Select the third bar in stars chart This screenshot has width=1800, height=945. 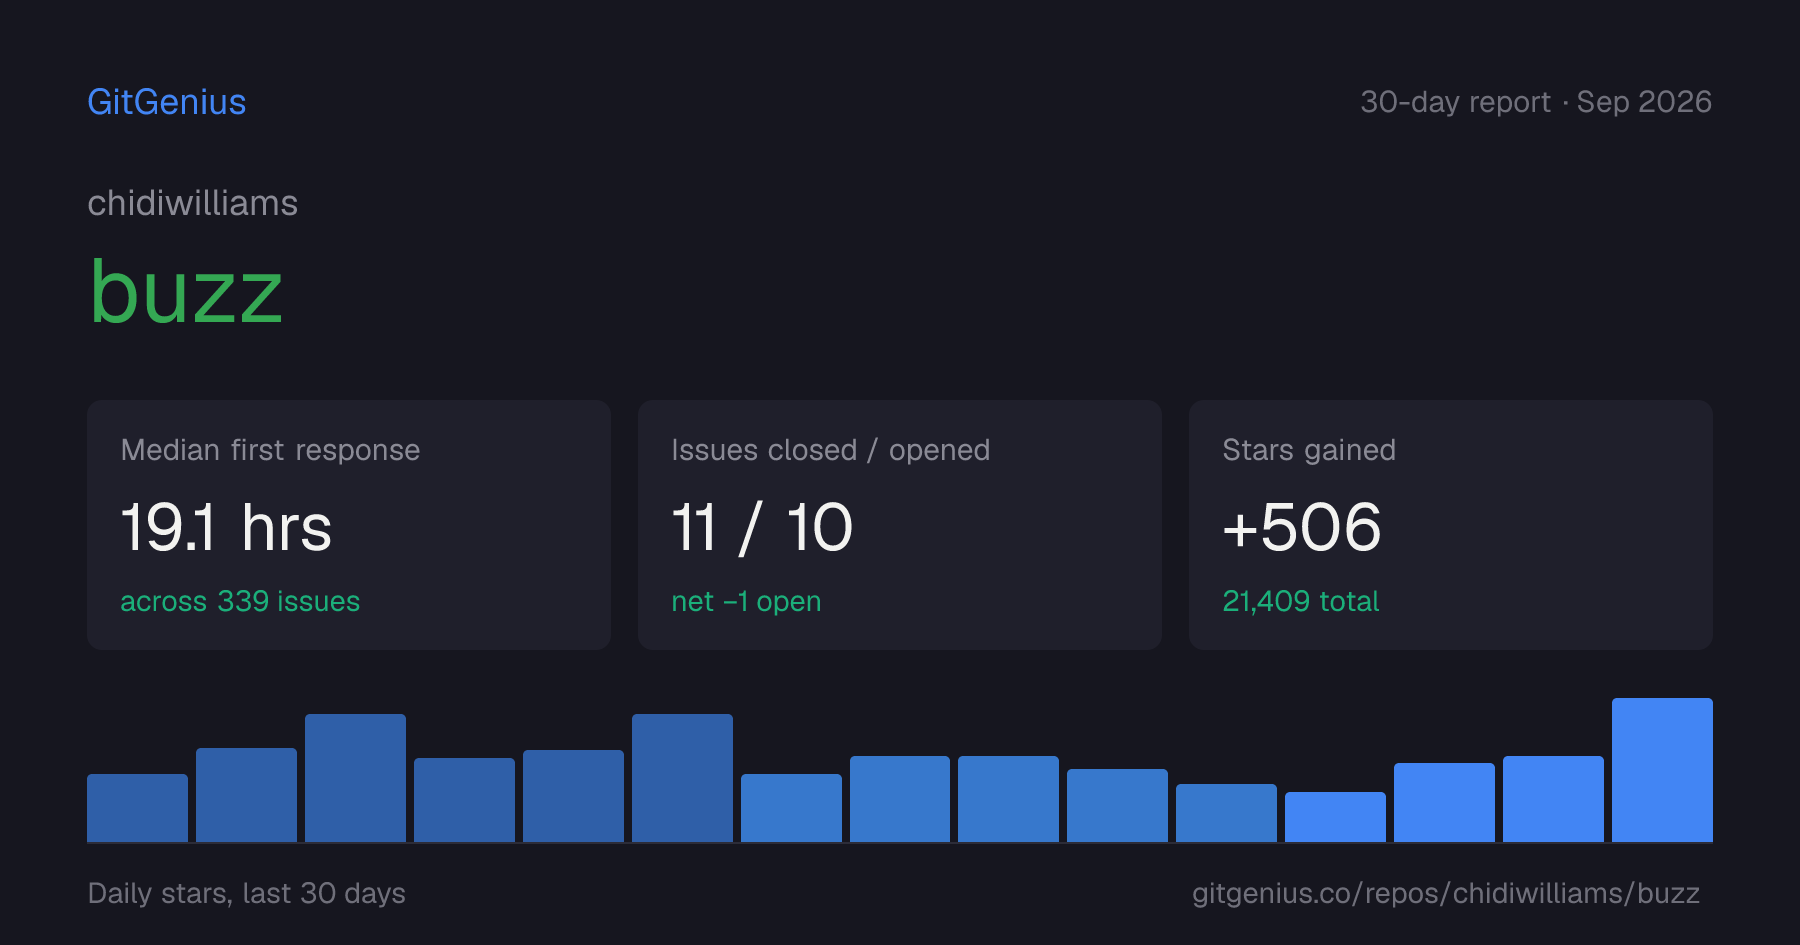click(355, 778)
